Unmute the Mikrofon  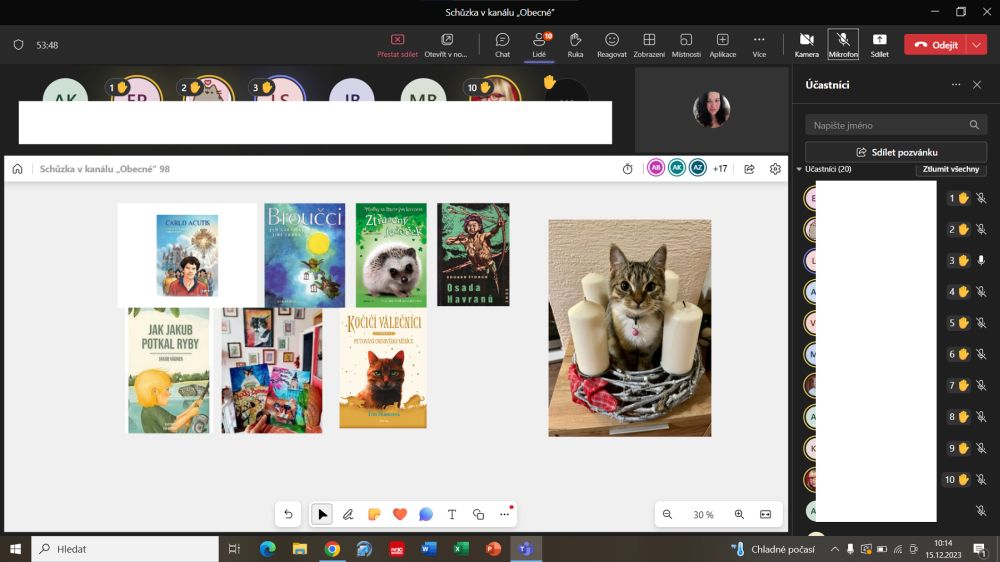[x=843, y=45]
